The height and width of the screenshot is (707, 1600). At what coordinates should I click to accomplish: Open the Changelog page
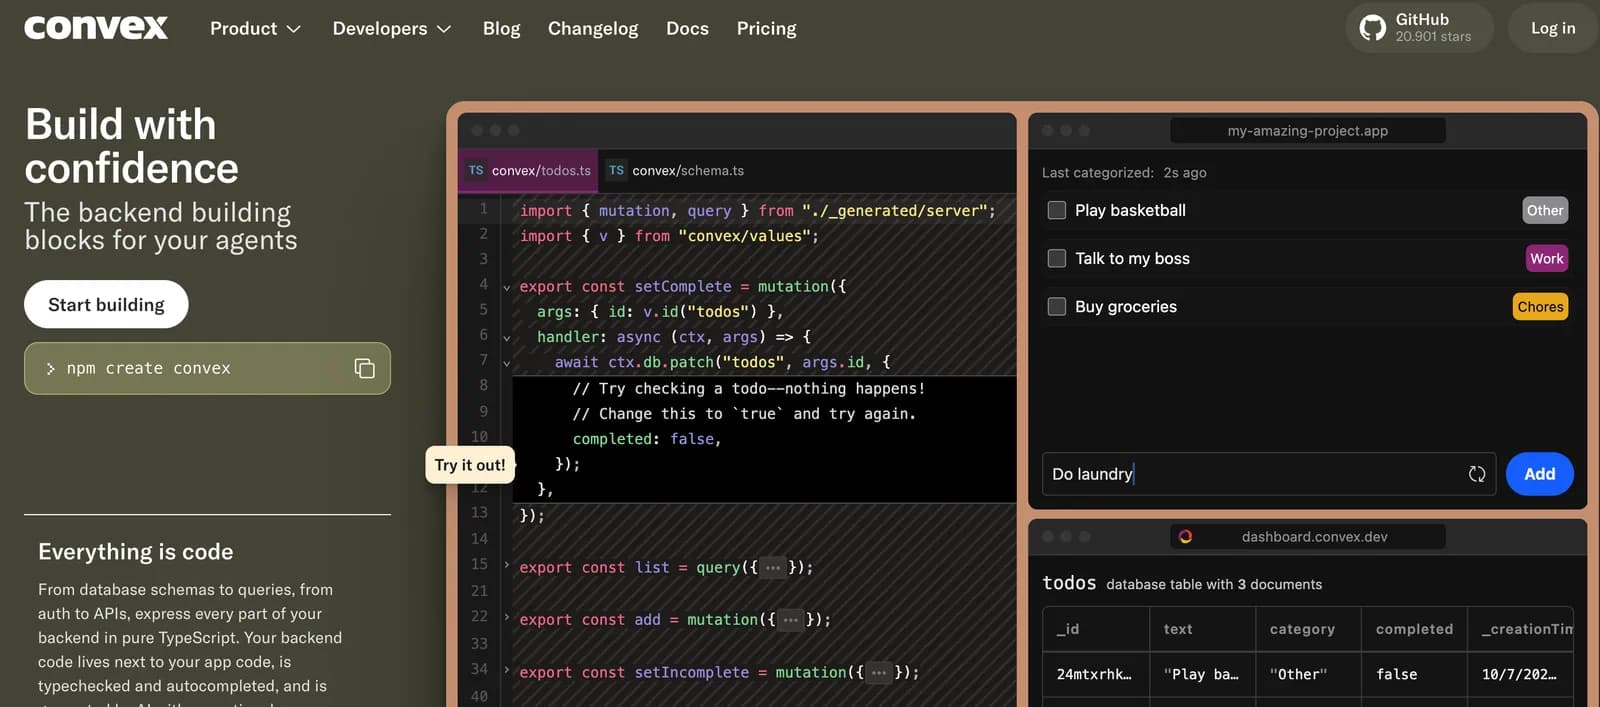tap(593, 28)
